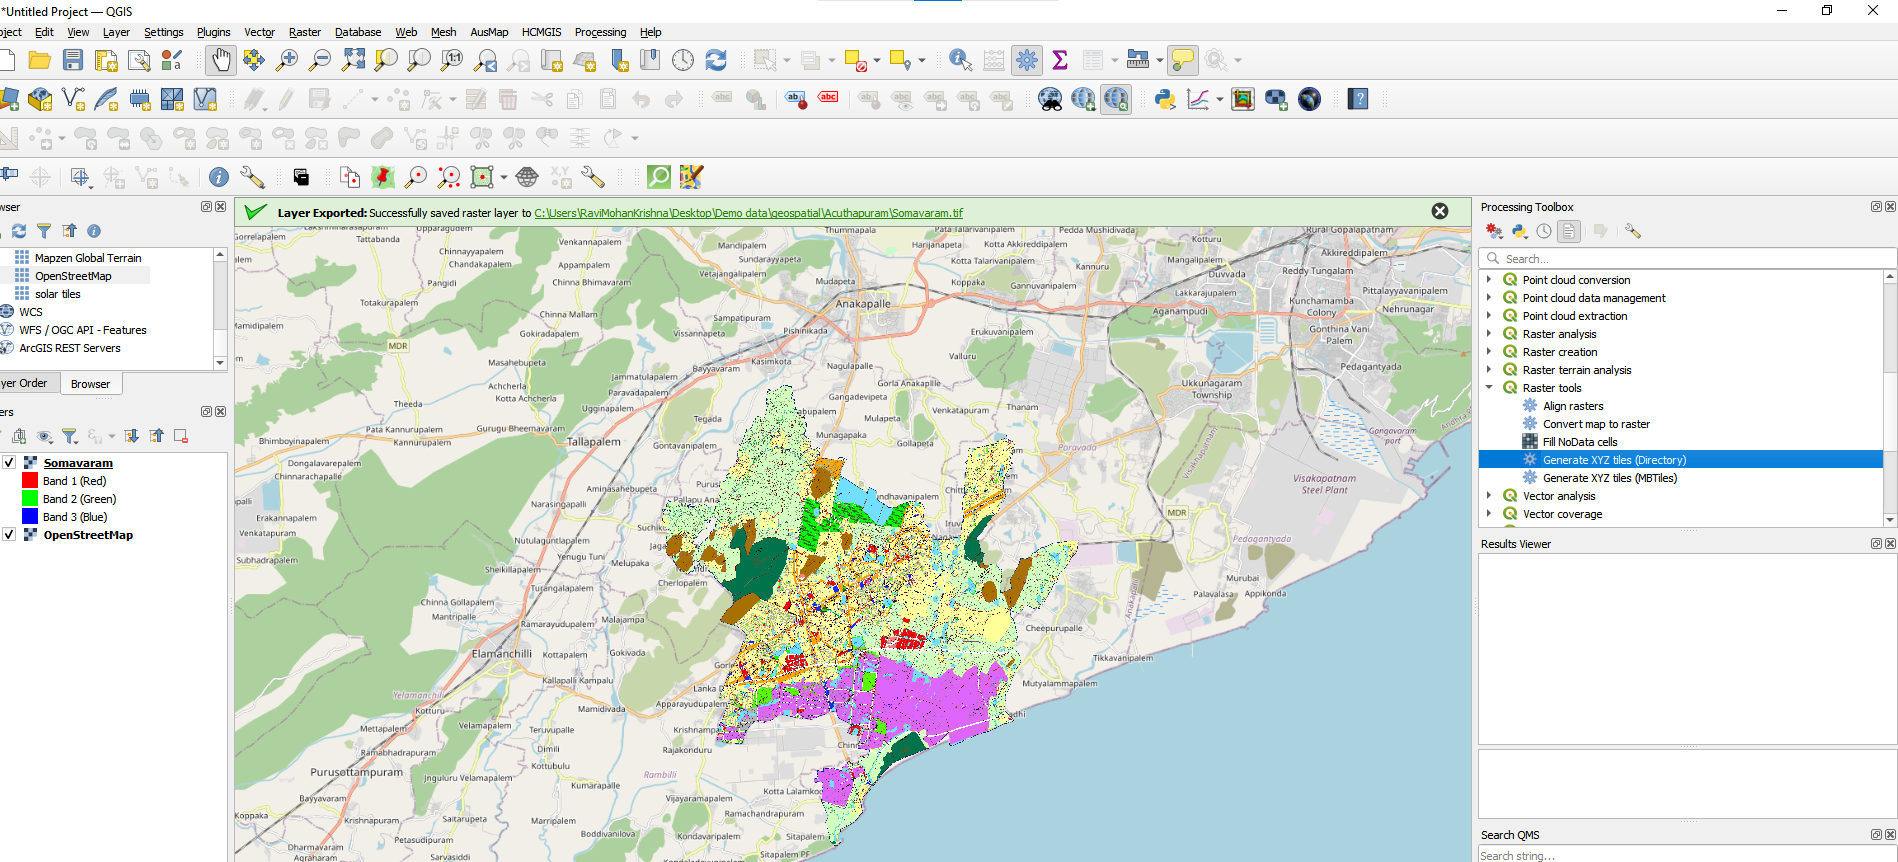Viewport: 1898px width, 862px height.
Task: Select the Identify Features tool
Action: (x=960, y=60)
